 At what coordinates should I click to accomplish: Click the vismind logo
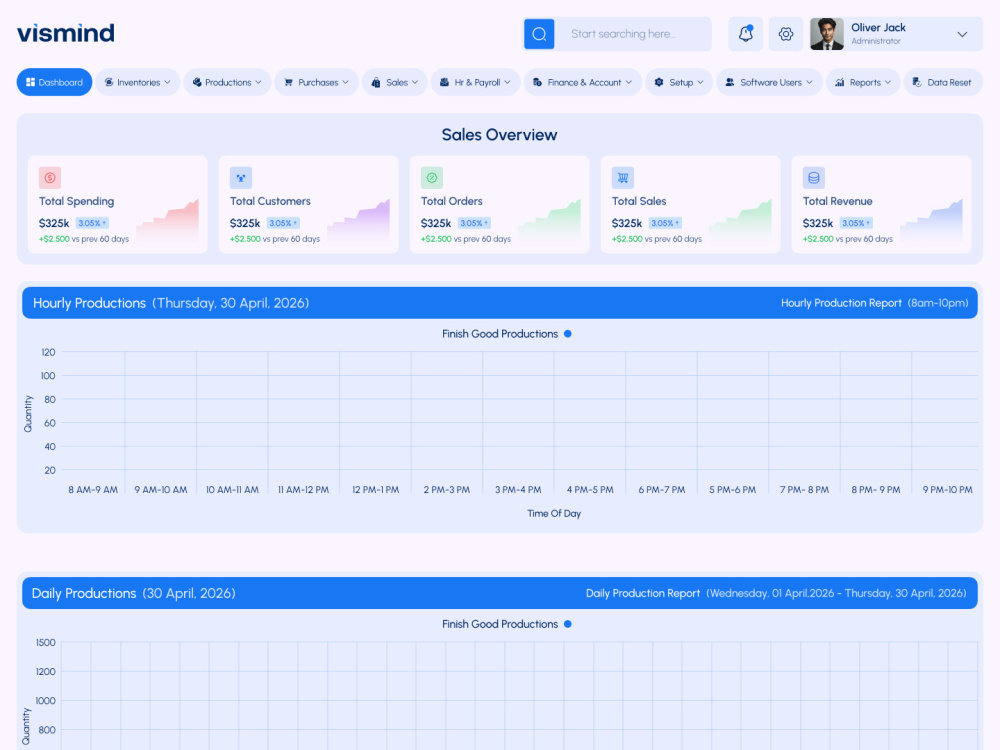[66, 33]
